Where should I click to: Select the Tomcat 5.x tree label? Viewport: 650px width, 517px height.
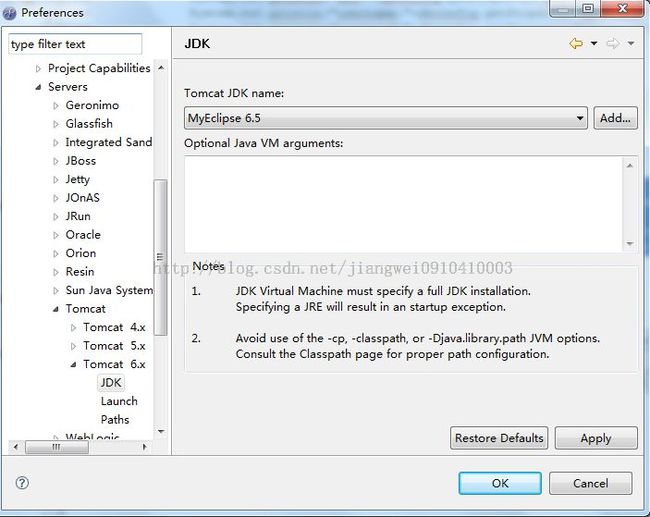[x=114, y=345]
